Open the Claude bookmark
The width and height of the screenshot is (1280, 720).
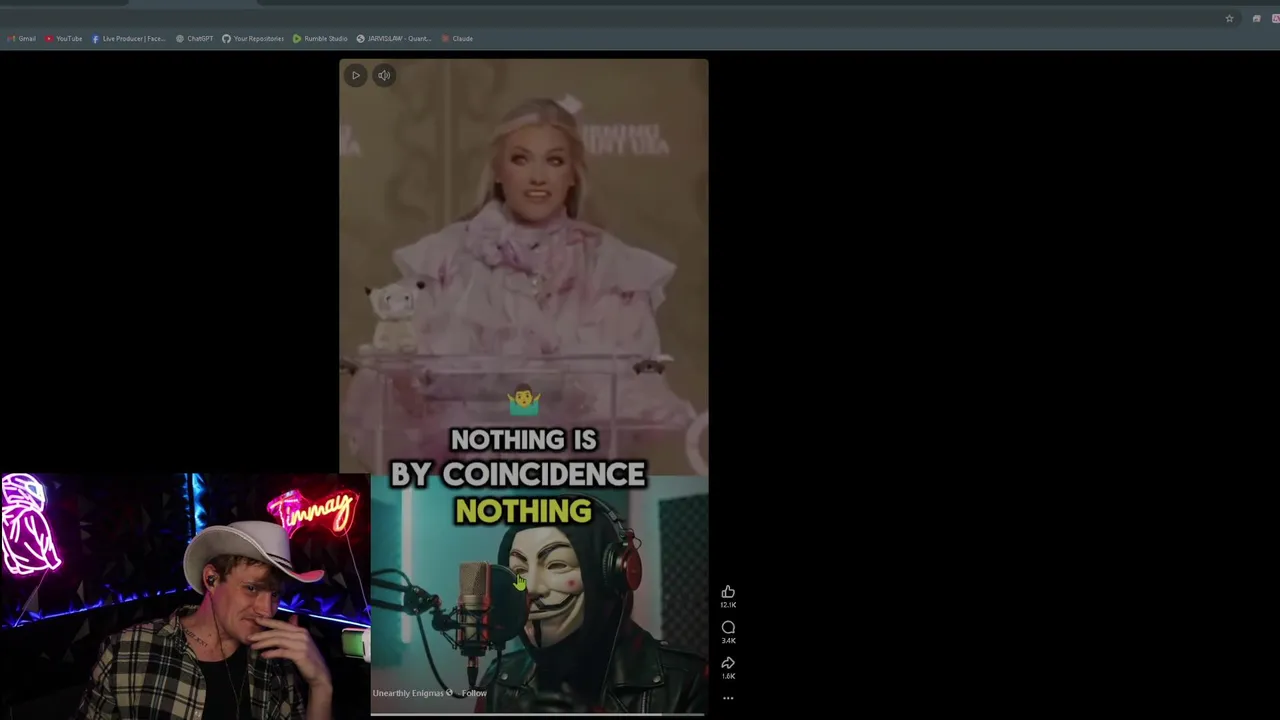[x=457, y=38]
